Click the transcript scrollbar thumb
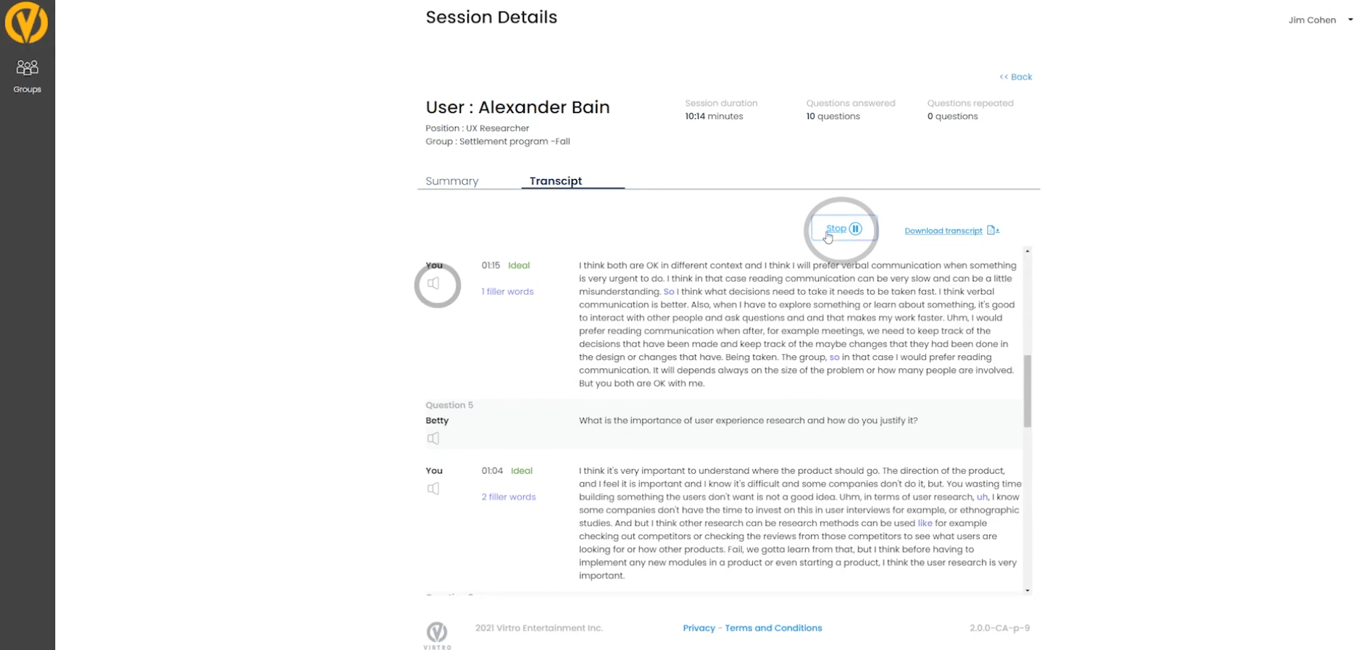This screenshot has width=1366, height=650. point(1027,390)
